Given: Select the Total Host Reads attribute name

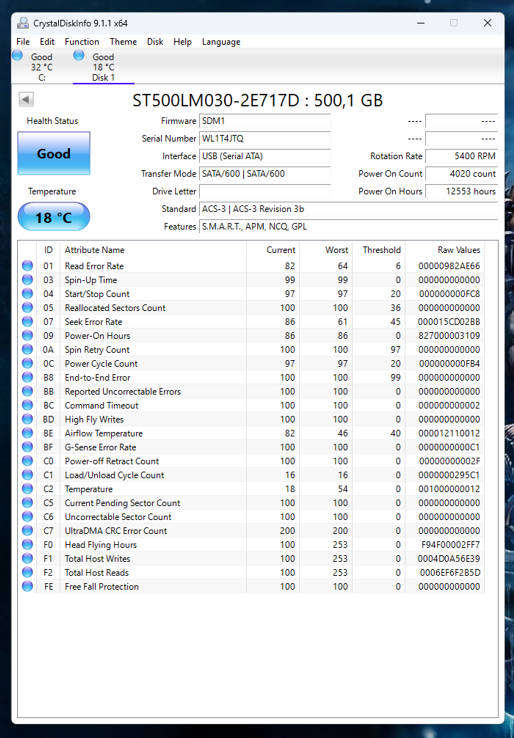Looking at the screenshot, I should click(96, 572).
